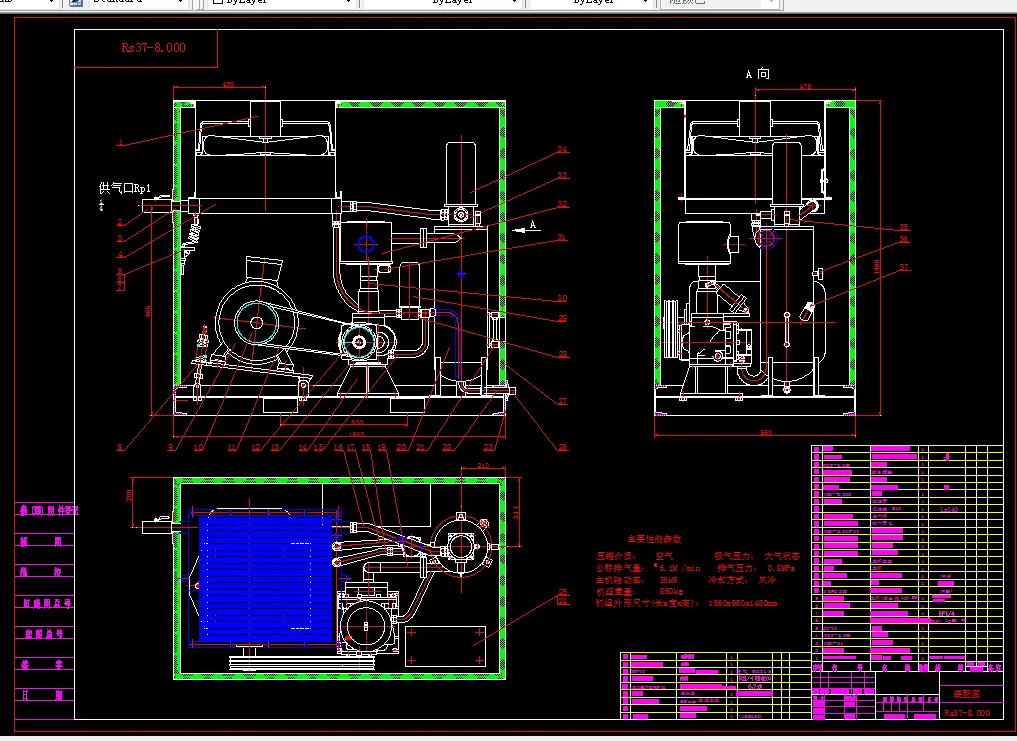Select part balloon number 34
The height and width of the screenshot is (741, 1017).
[x=562, y=149]
